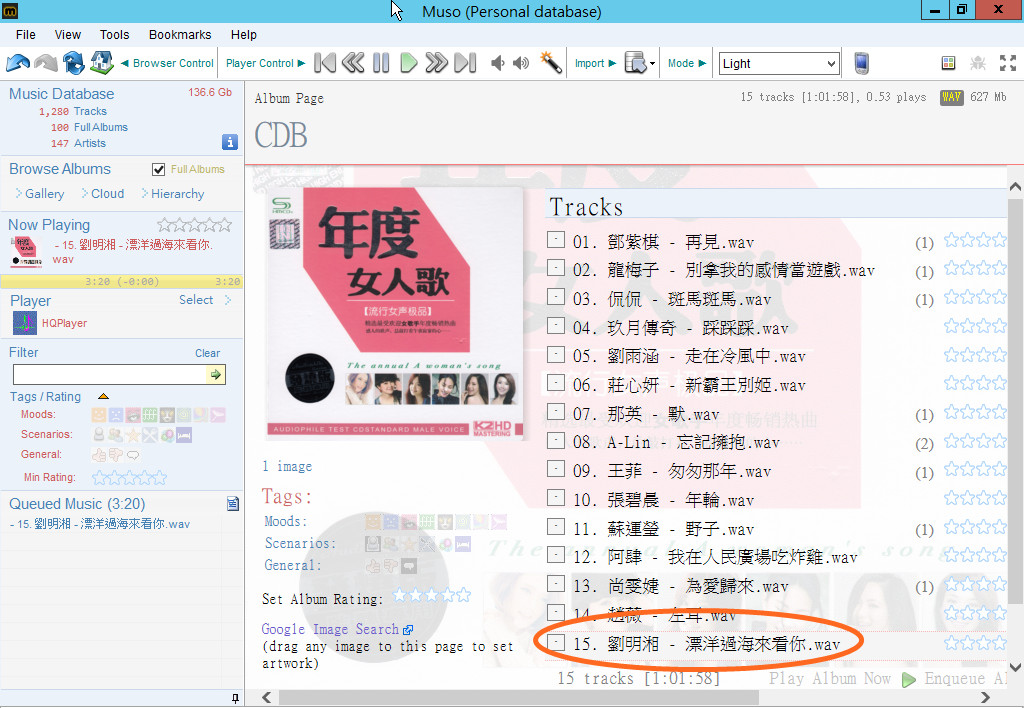The image size is (1024, 708).
Task: Click the green Play button
Action: (409, 63)
